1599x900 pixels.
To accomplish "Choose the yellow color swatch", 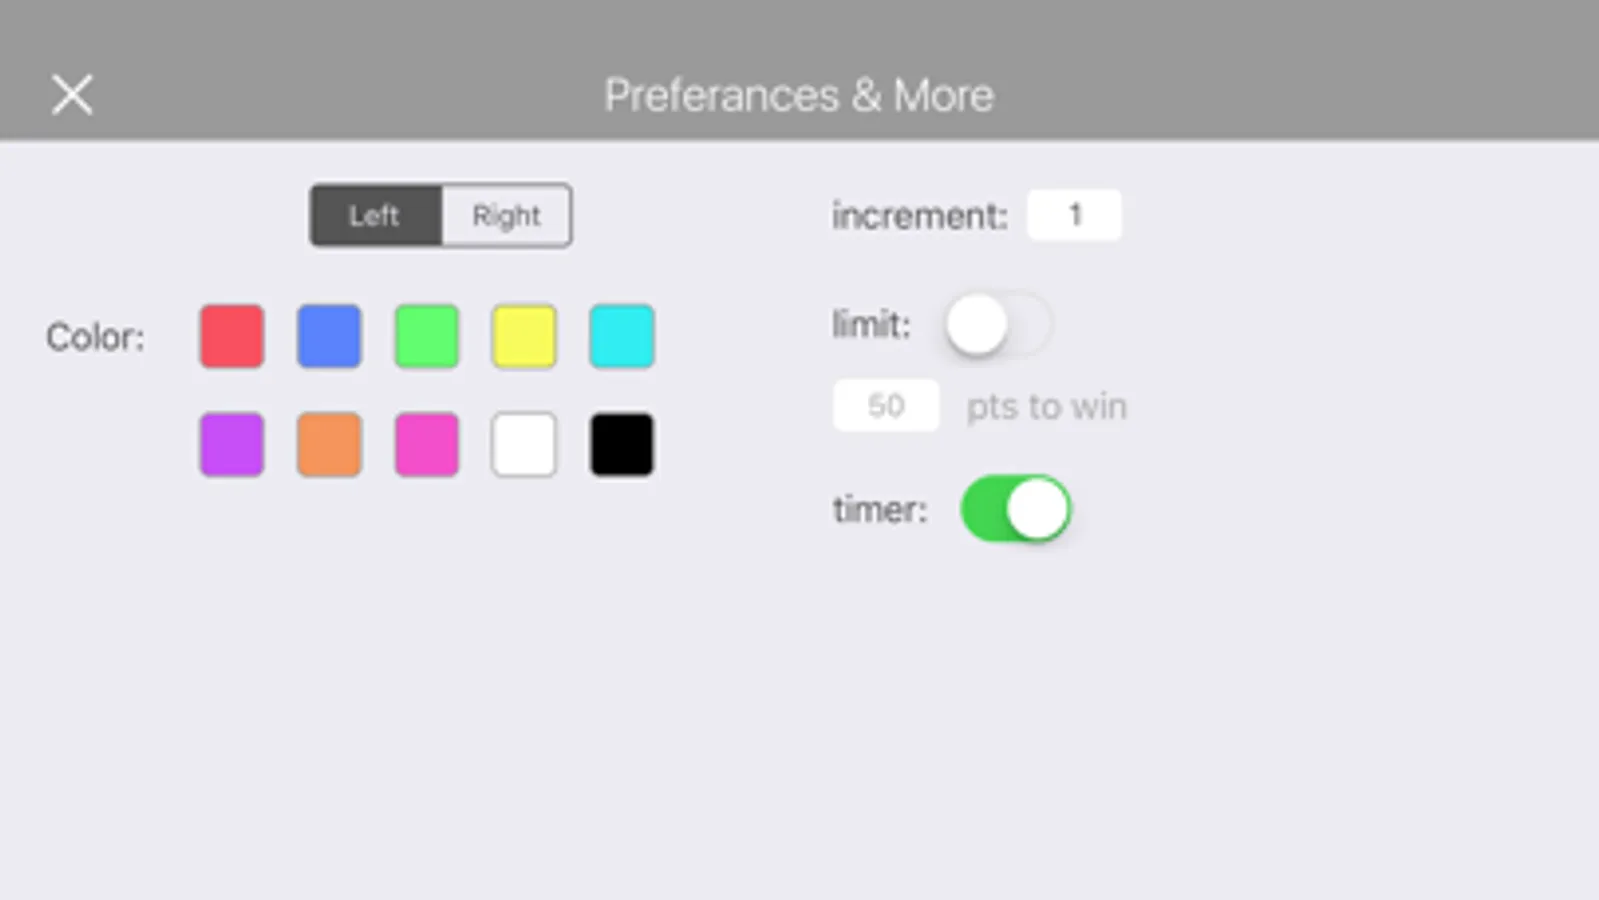I will click(x=524, y=337).
